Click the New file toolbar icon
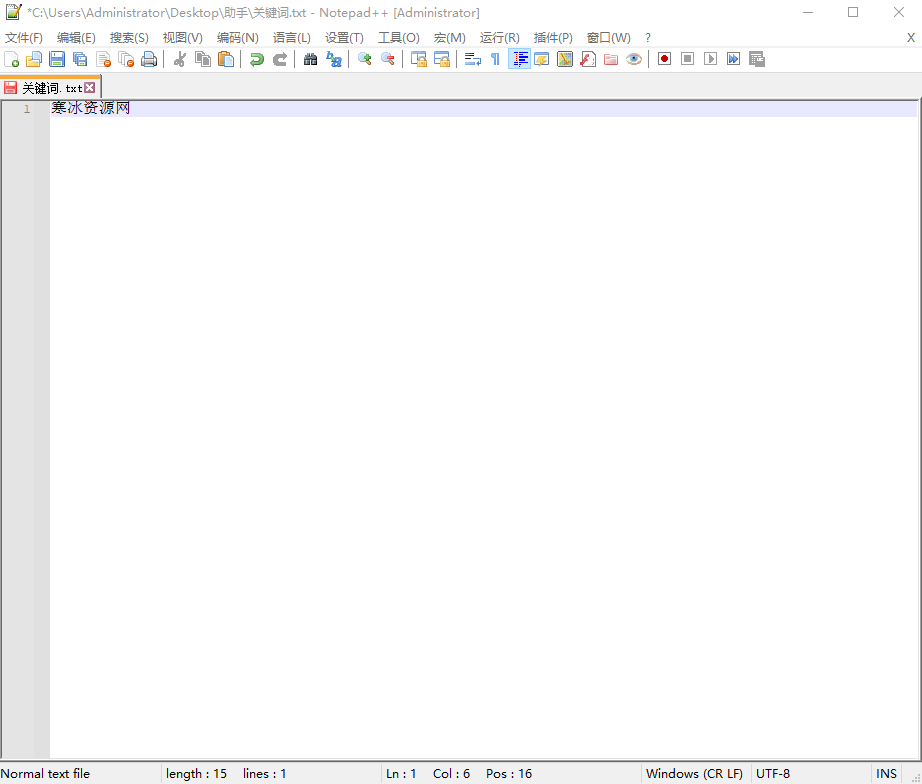Viewport: 922px width, 784px height. (x=12, y=59)
